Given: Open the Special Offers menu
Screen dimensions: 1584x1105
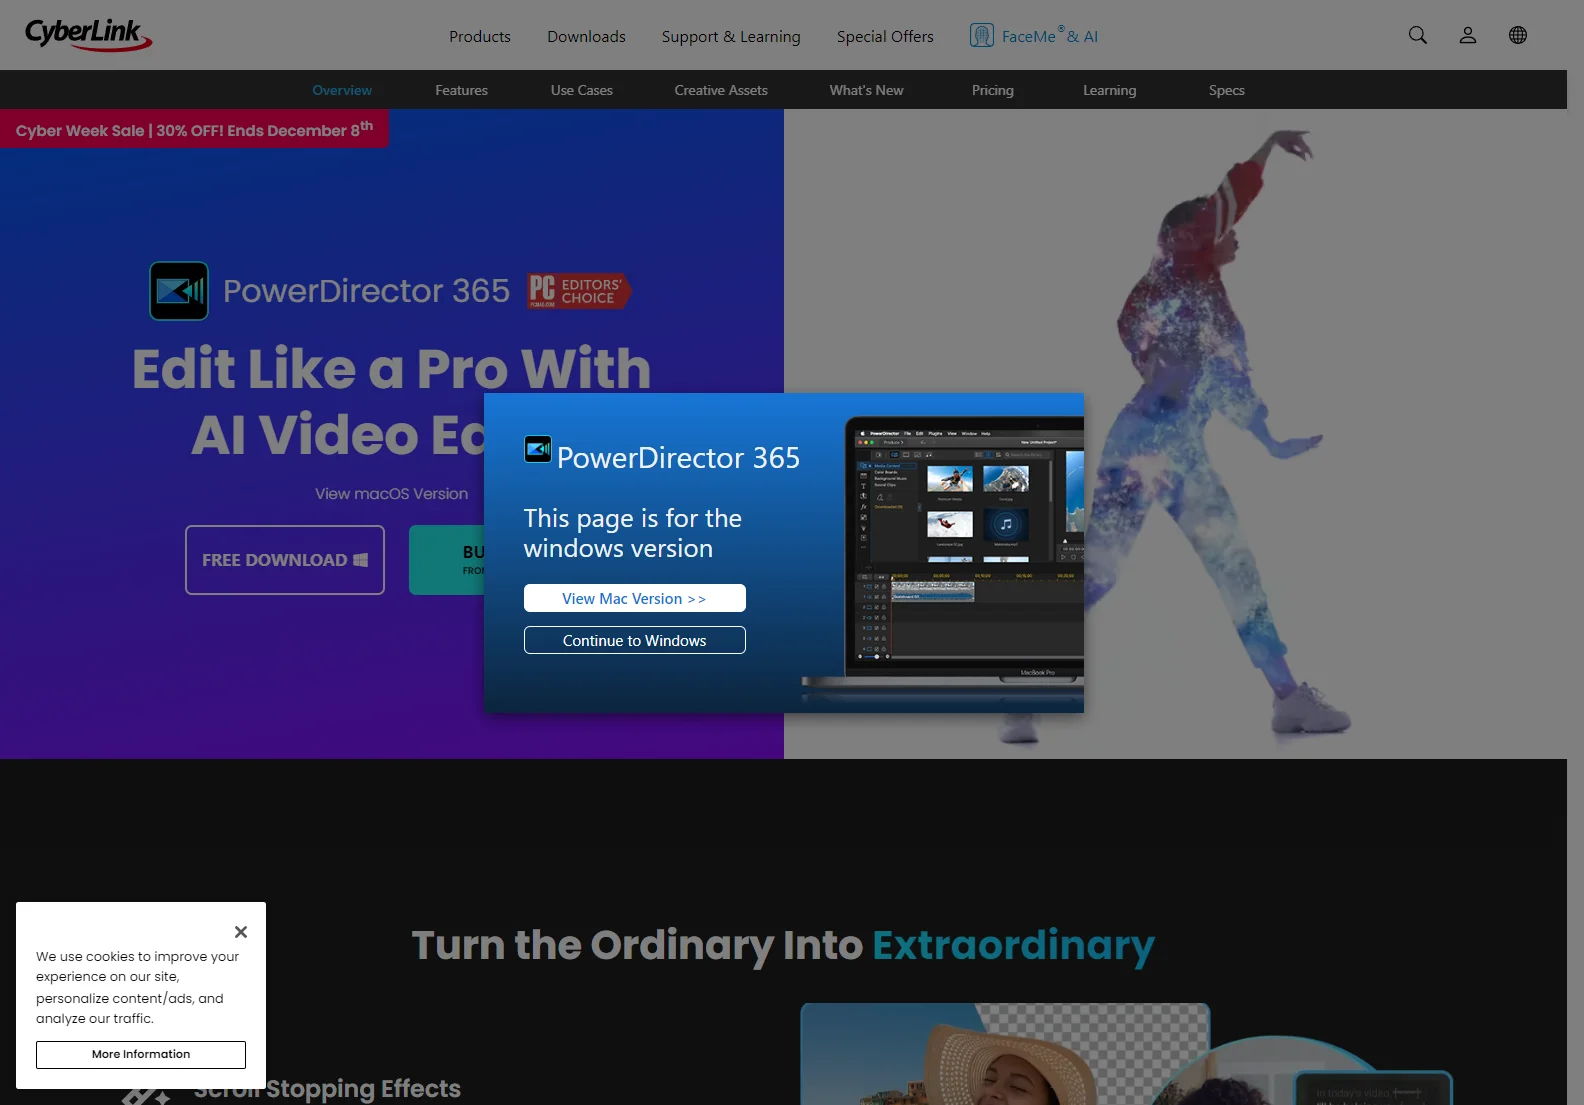Looking at the screenshot, I should tap(885, 36).
